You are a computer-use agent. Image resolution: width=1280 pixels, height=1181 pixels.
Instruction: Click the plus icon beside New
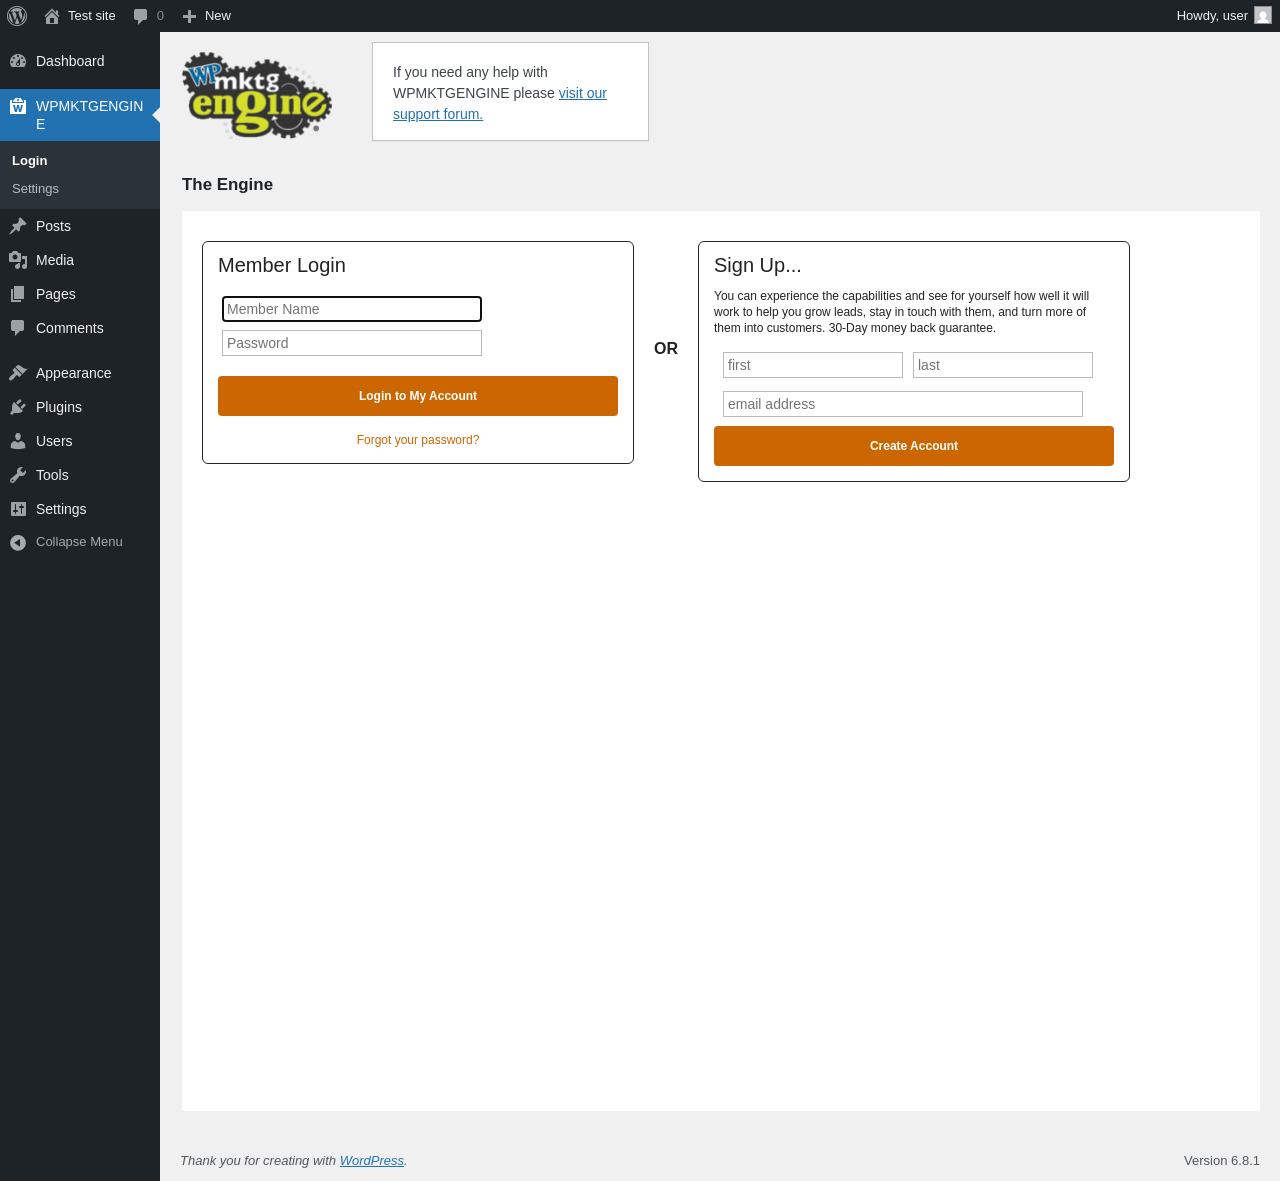click(189, 16)
